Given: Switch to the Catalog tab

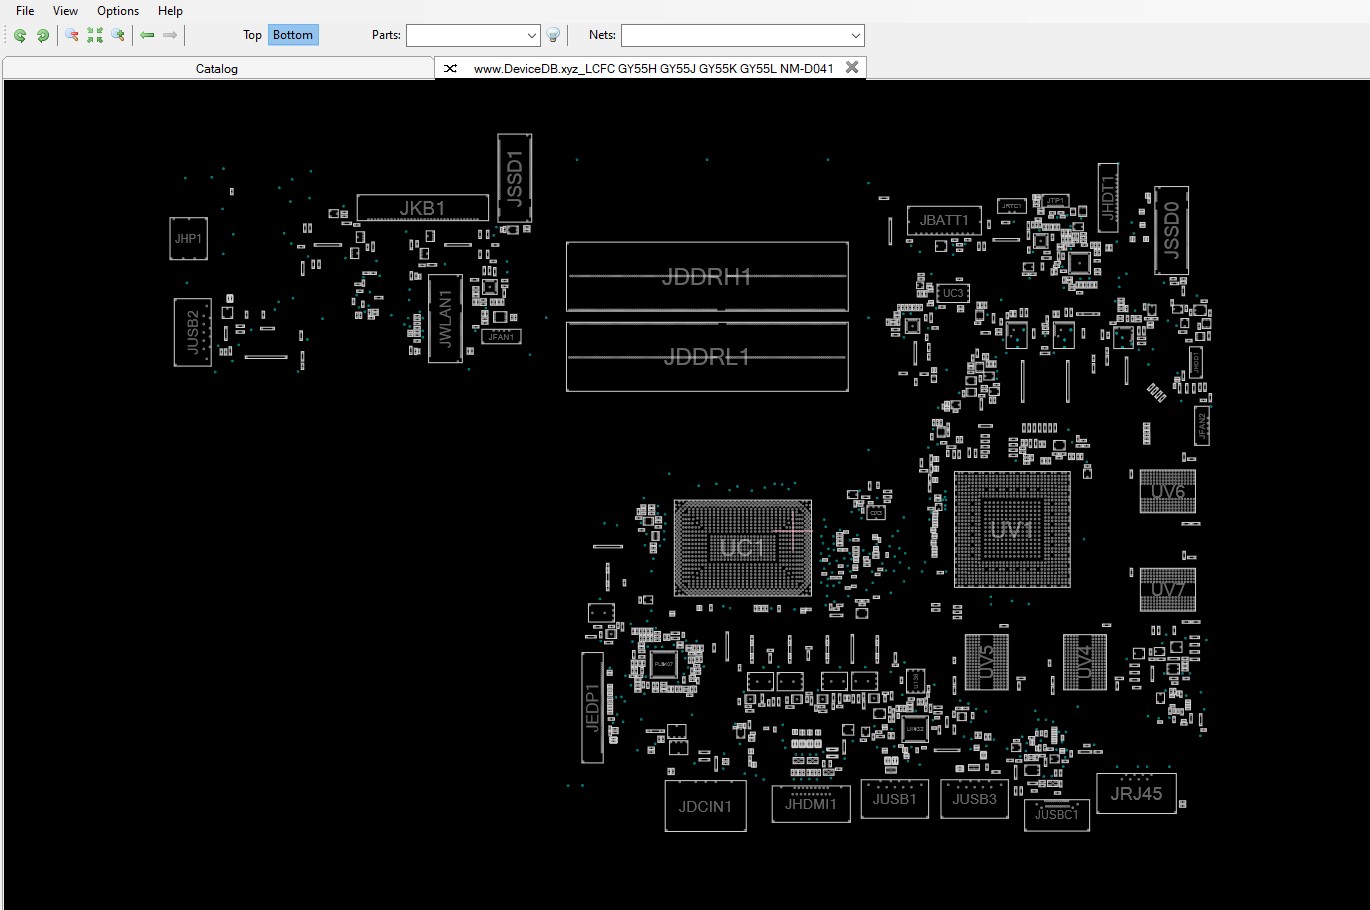Looking at the screenshot, I should [216, 68].
